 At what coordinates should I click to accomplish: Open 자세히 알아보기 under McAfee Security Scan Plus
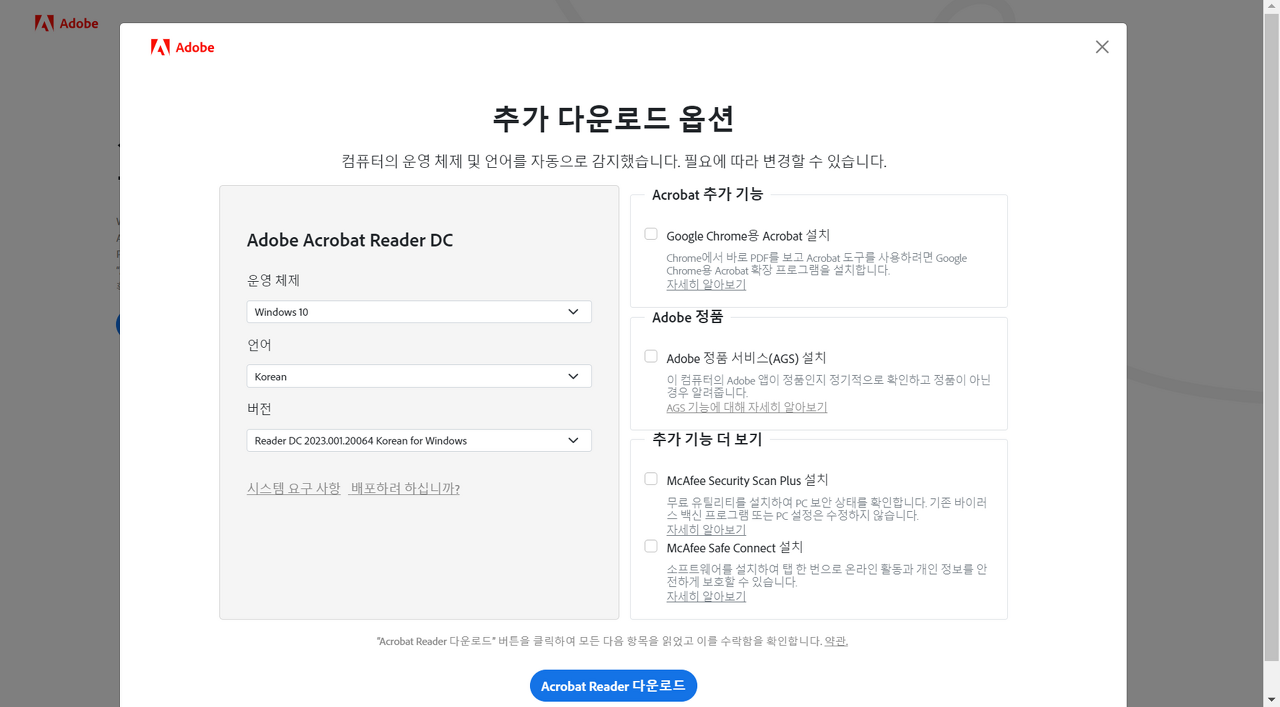[706, 530]
